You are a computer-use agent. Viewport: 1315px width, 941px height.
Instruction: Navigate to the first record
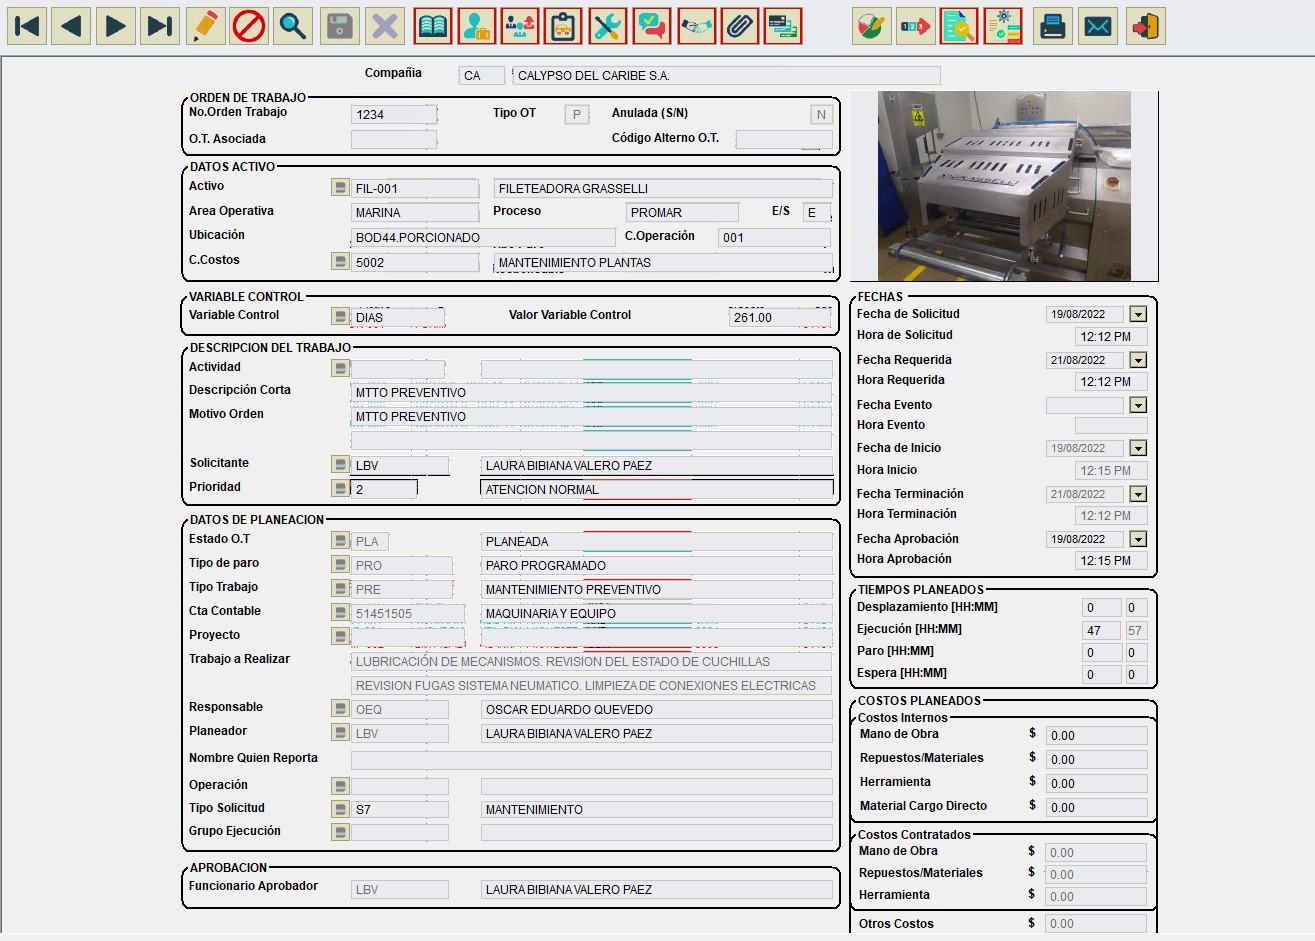(x=27, y=27)
